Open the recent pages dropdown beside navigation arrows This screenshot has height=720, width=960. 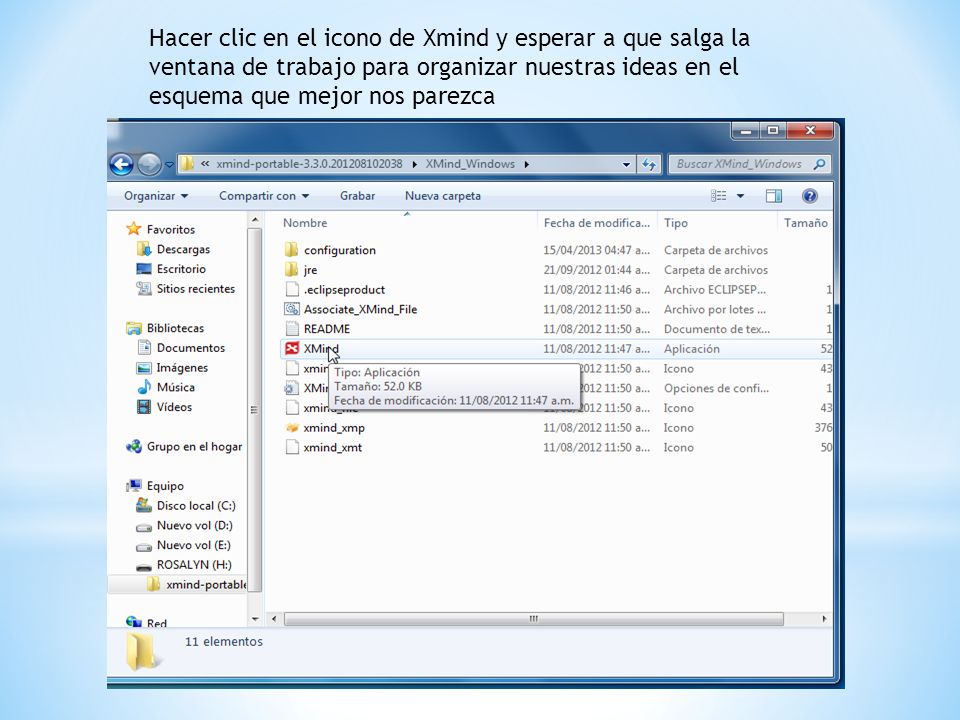pos(169,165)
